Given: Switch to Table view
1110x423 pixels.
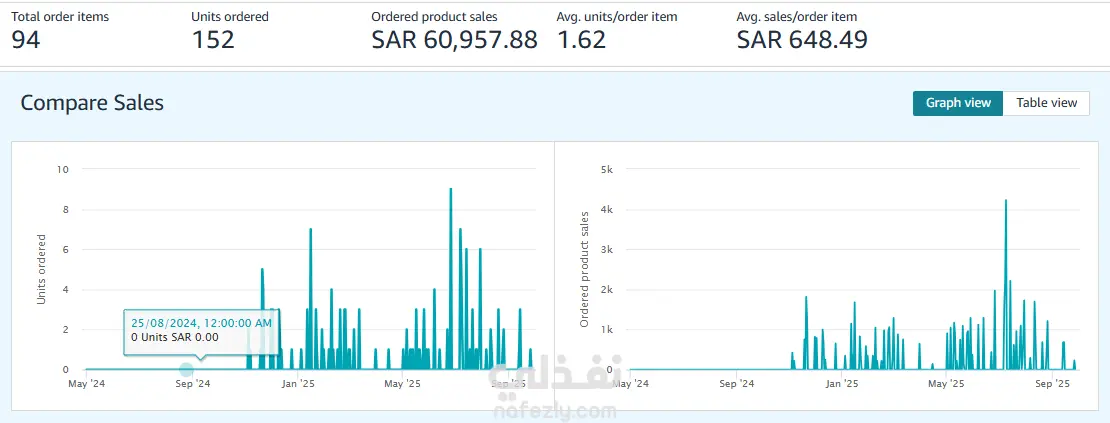Looking at the screenshot, I should coord(1046,103).
